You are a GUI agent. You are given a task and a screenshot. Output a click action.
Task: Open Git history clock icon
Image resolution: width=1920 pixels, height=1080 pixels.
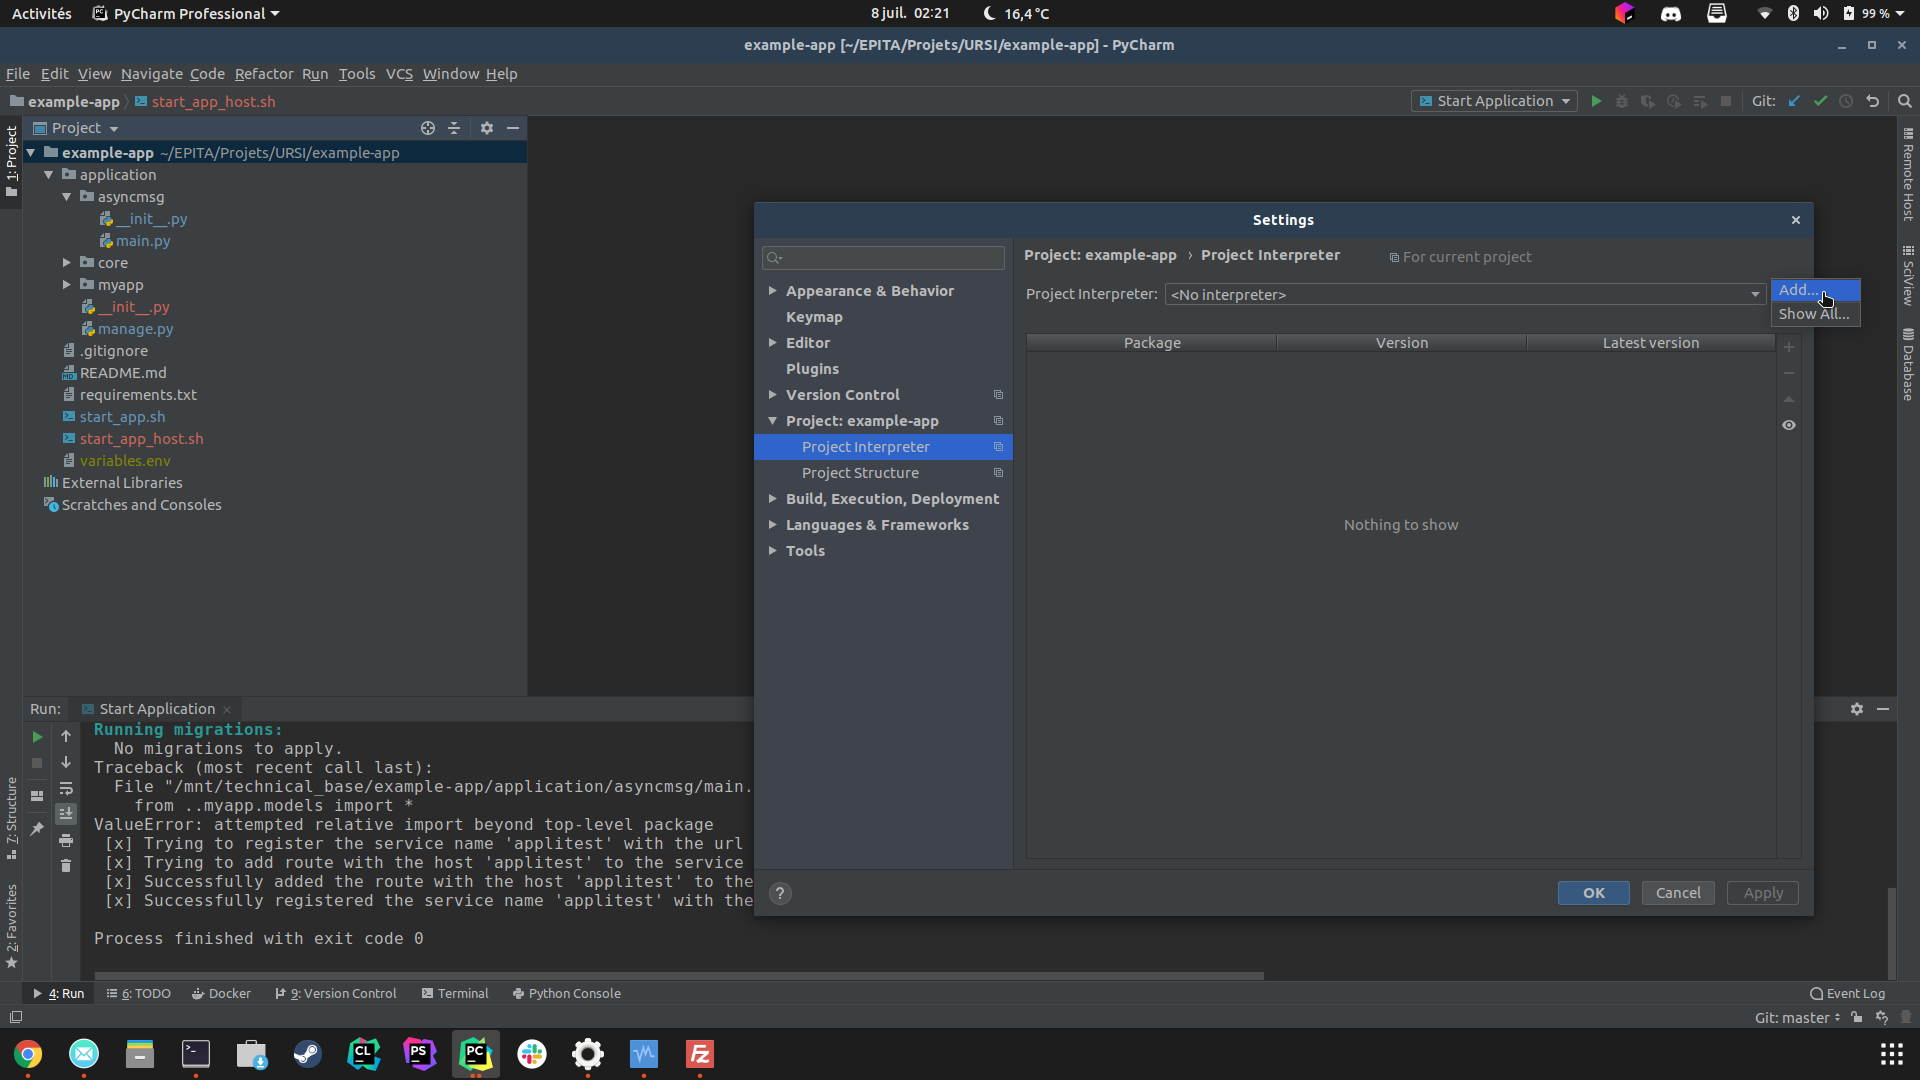[1846, 101]
